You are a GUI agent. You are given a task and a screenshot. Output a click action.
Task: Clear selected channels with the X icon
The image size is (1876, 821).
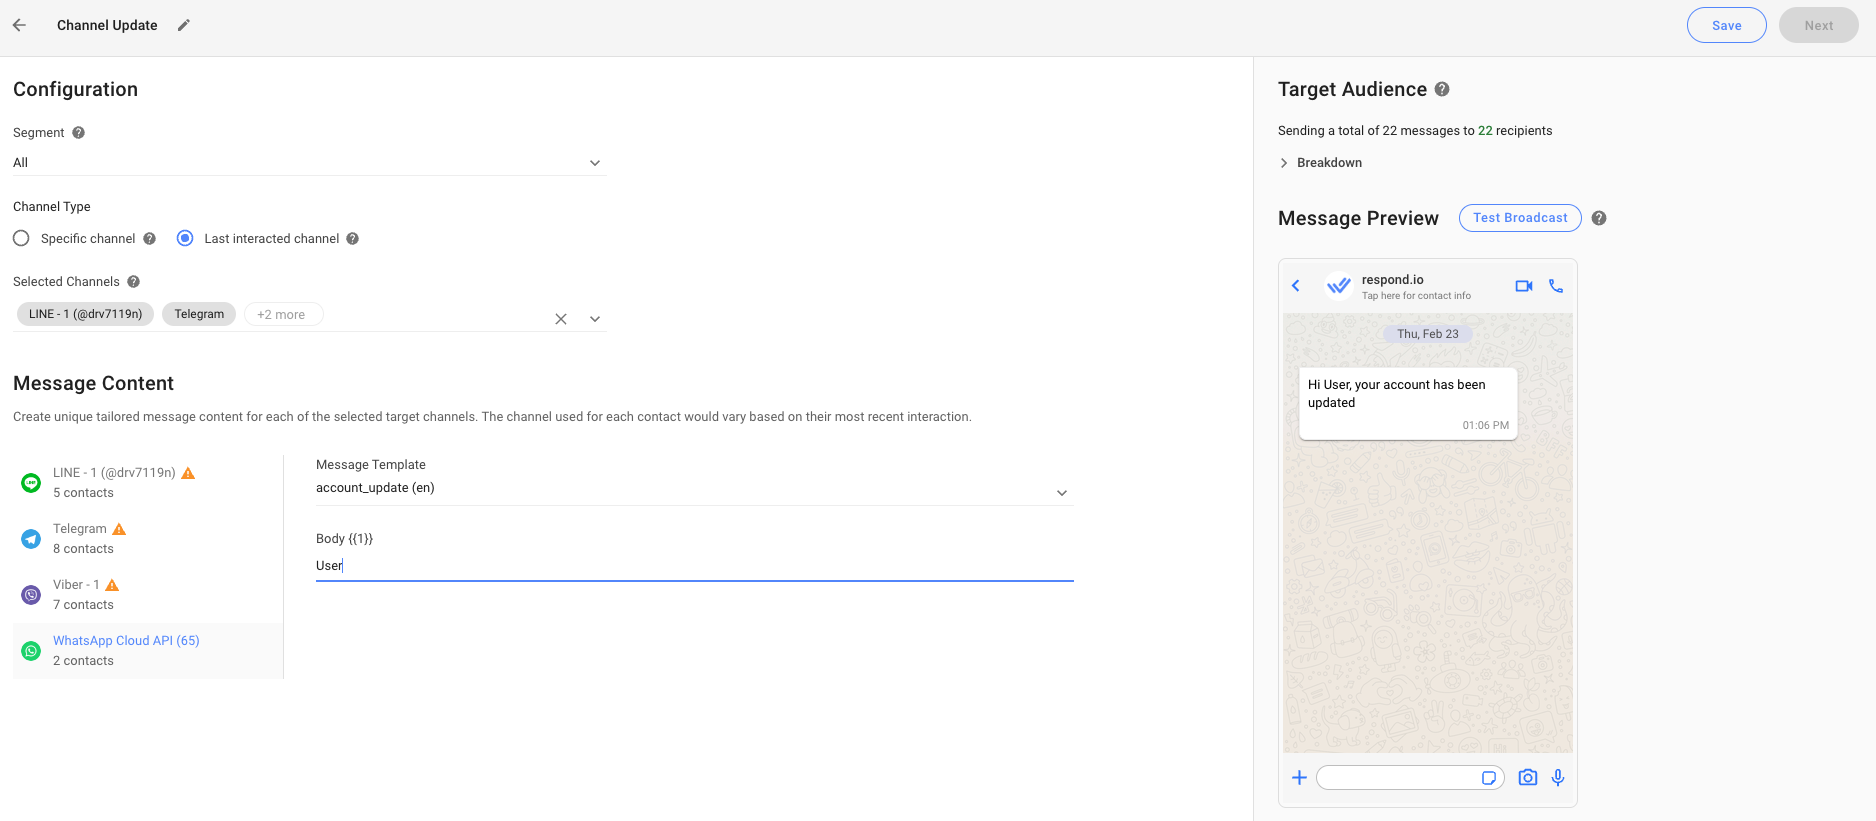point(561,319)
